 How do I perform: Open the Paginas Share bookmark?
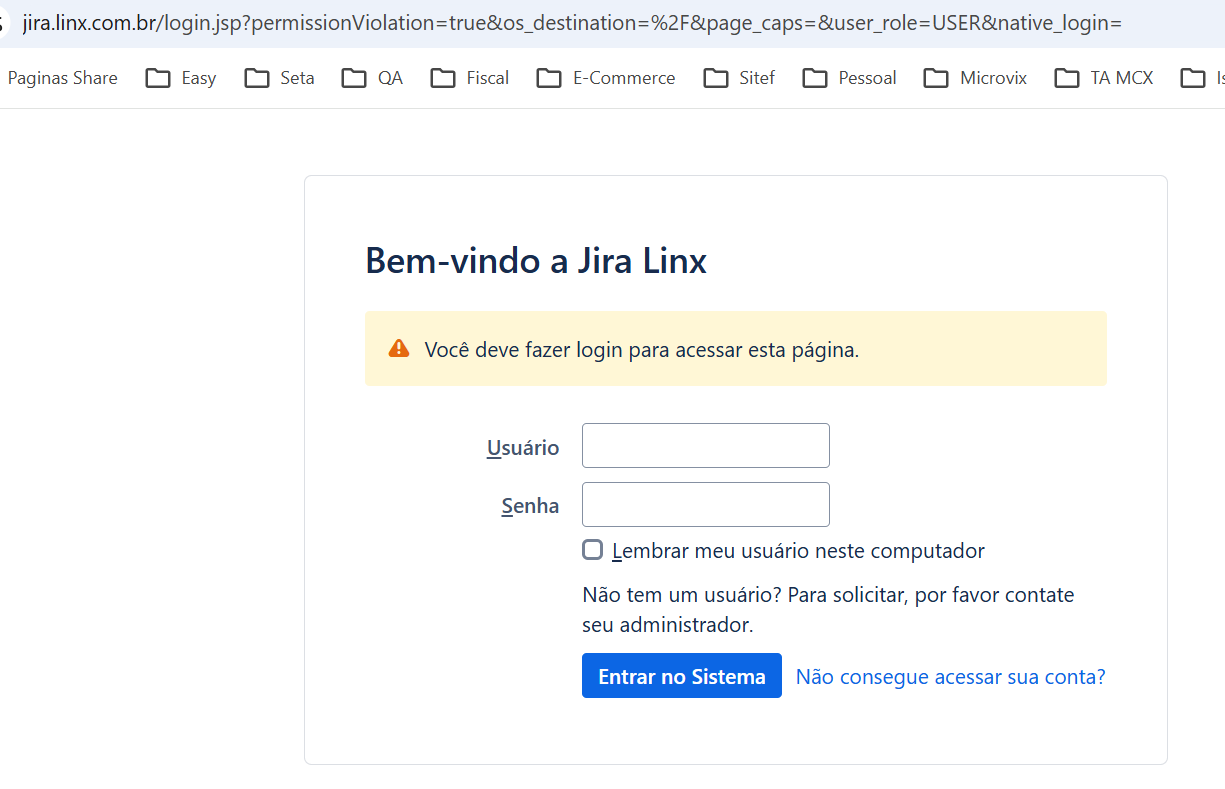[62, 78]
